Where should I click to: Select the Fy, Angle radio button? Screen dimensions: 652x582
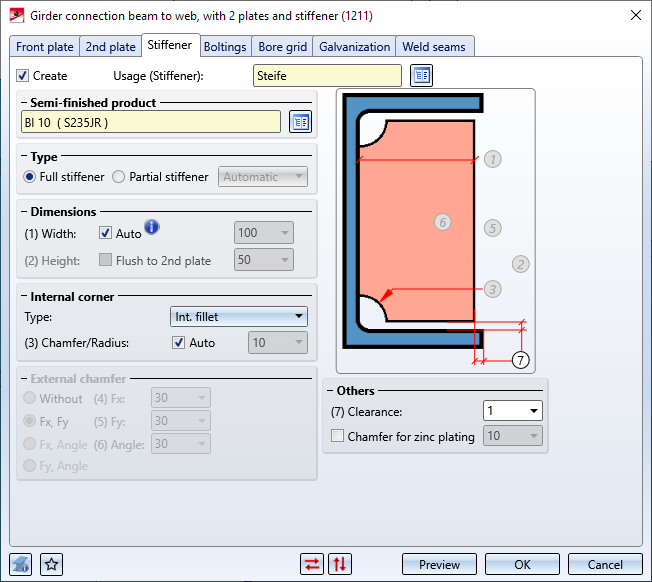pos(30,465)
